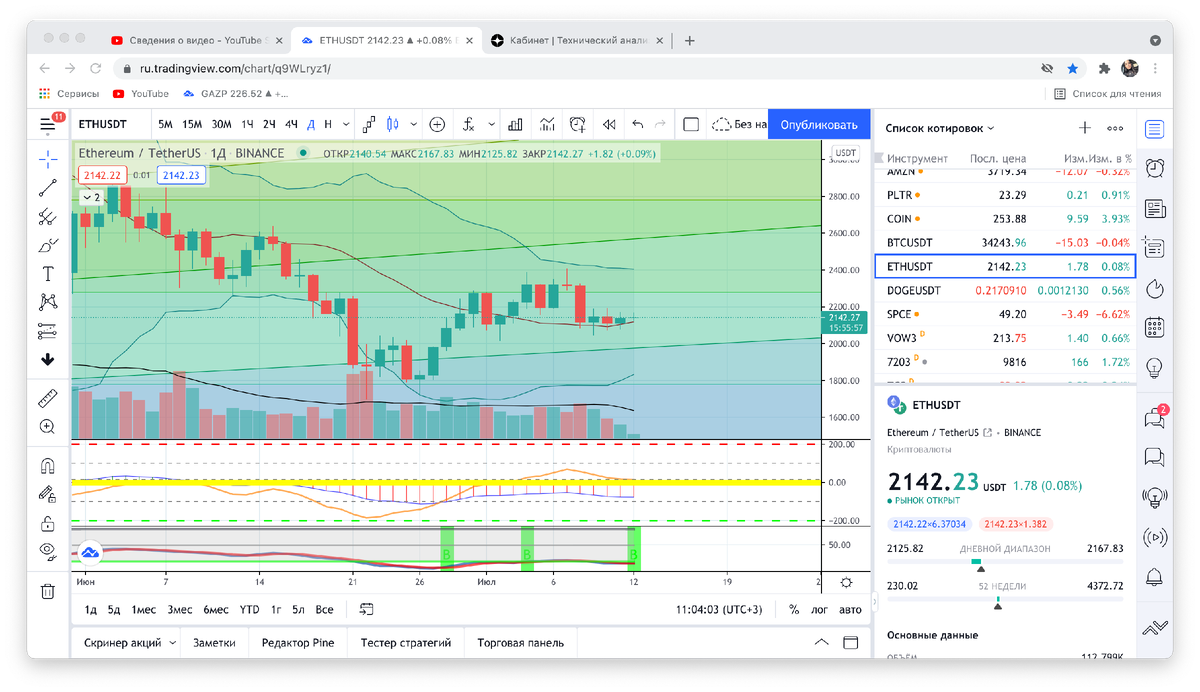Screen dimensions: 1200x692
Task: Select the 5М timeframe
Action: click(x=166, y=125)
